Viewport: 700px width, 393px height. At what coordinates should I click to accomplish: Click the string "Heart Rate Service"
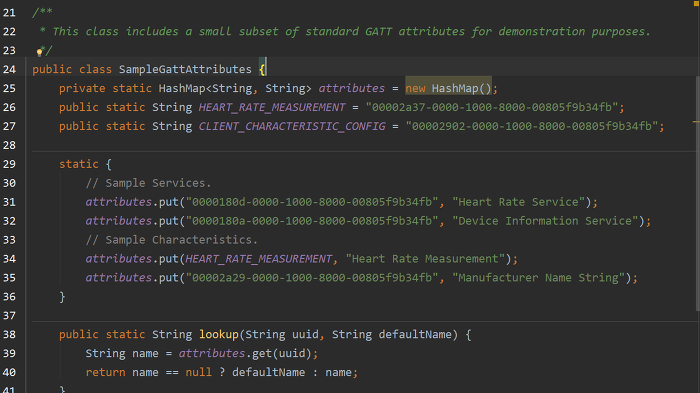[519, 202]
